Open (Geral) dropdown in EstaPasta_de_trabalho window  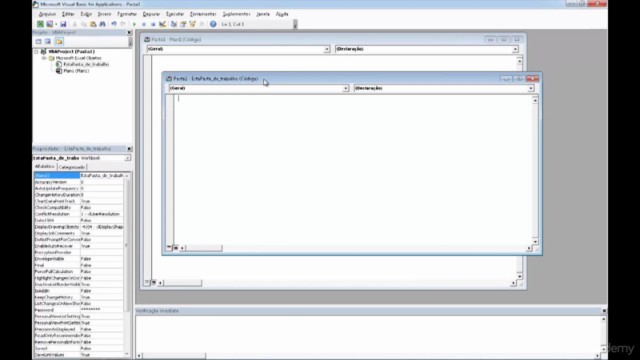(345, 88)
